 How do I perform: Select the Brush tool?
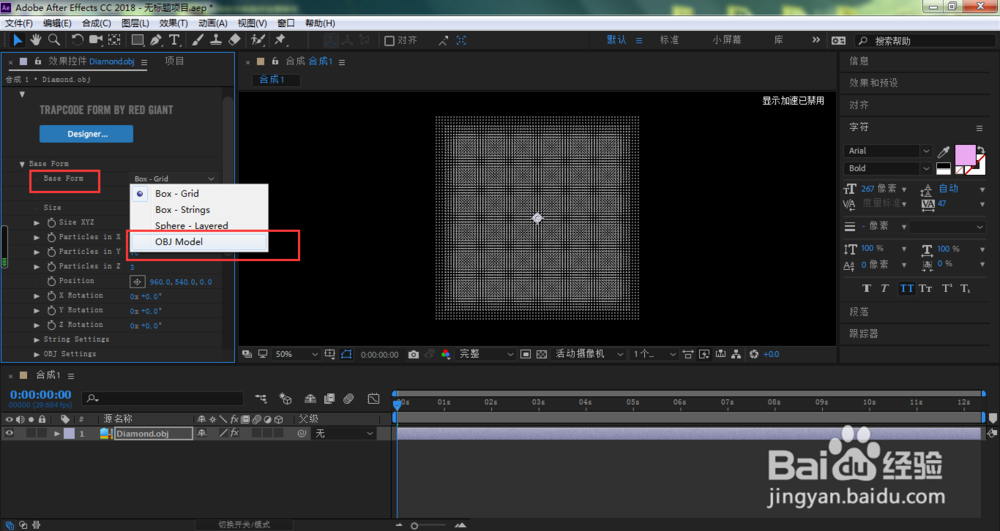tap(198, 40)
